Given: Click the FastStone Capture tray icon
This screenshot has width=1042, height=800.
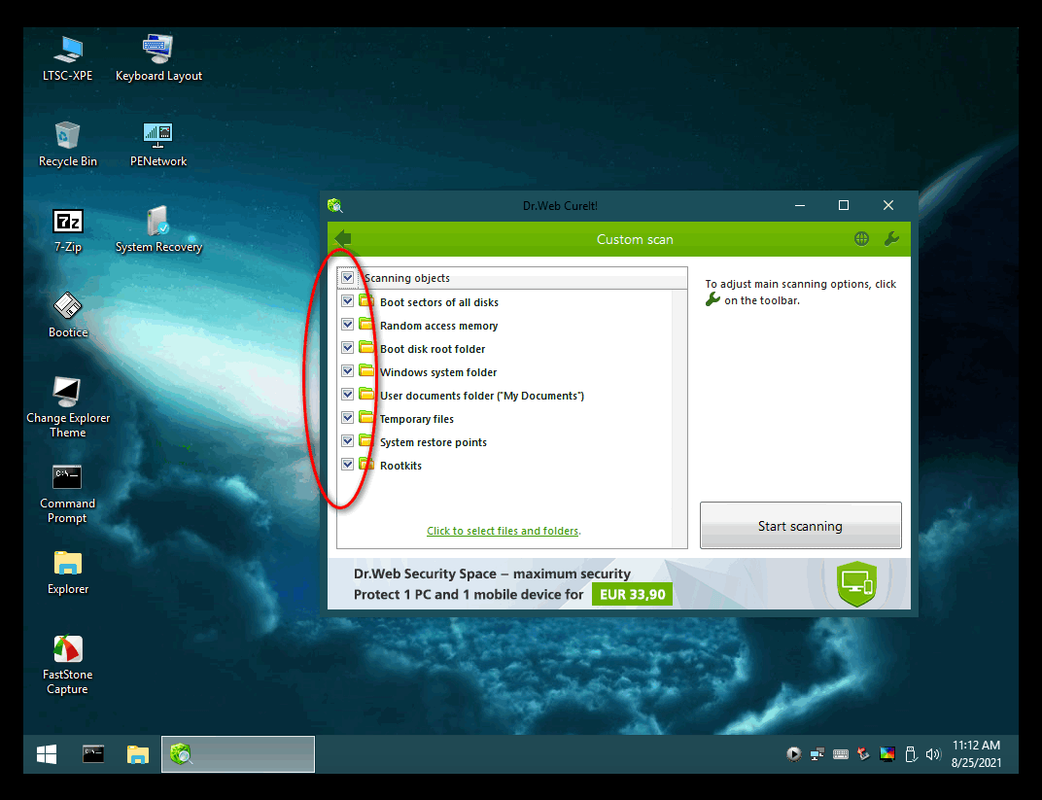Looking at the screenshot, I should click(863, 754).
